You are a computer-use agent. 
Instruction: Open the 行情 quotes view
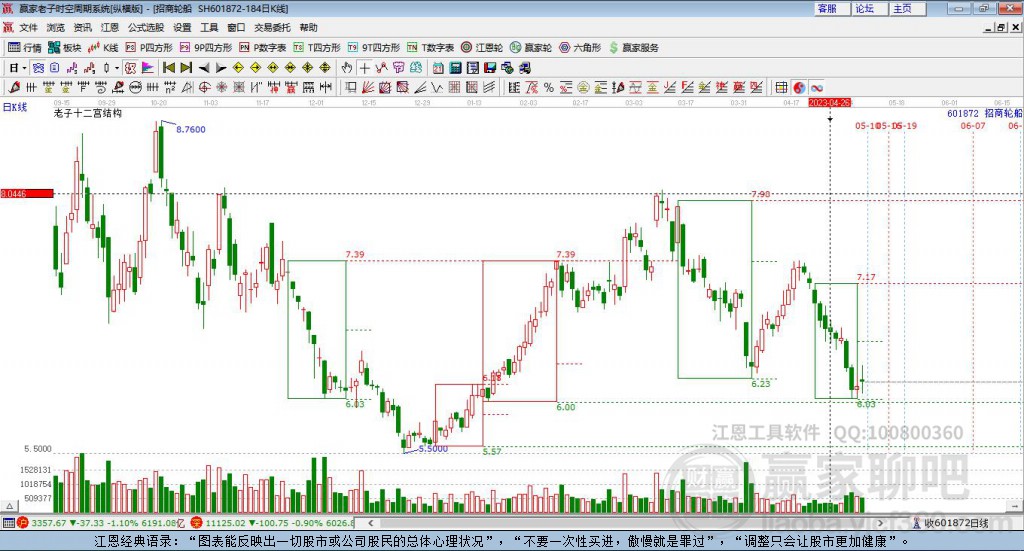(24, 48)
